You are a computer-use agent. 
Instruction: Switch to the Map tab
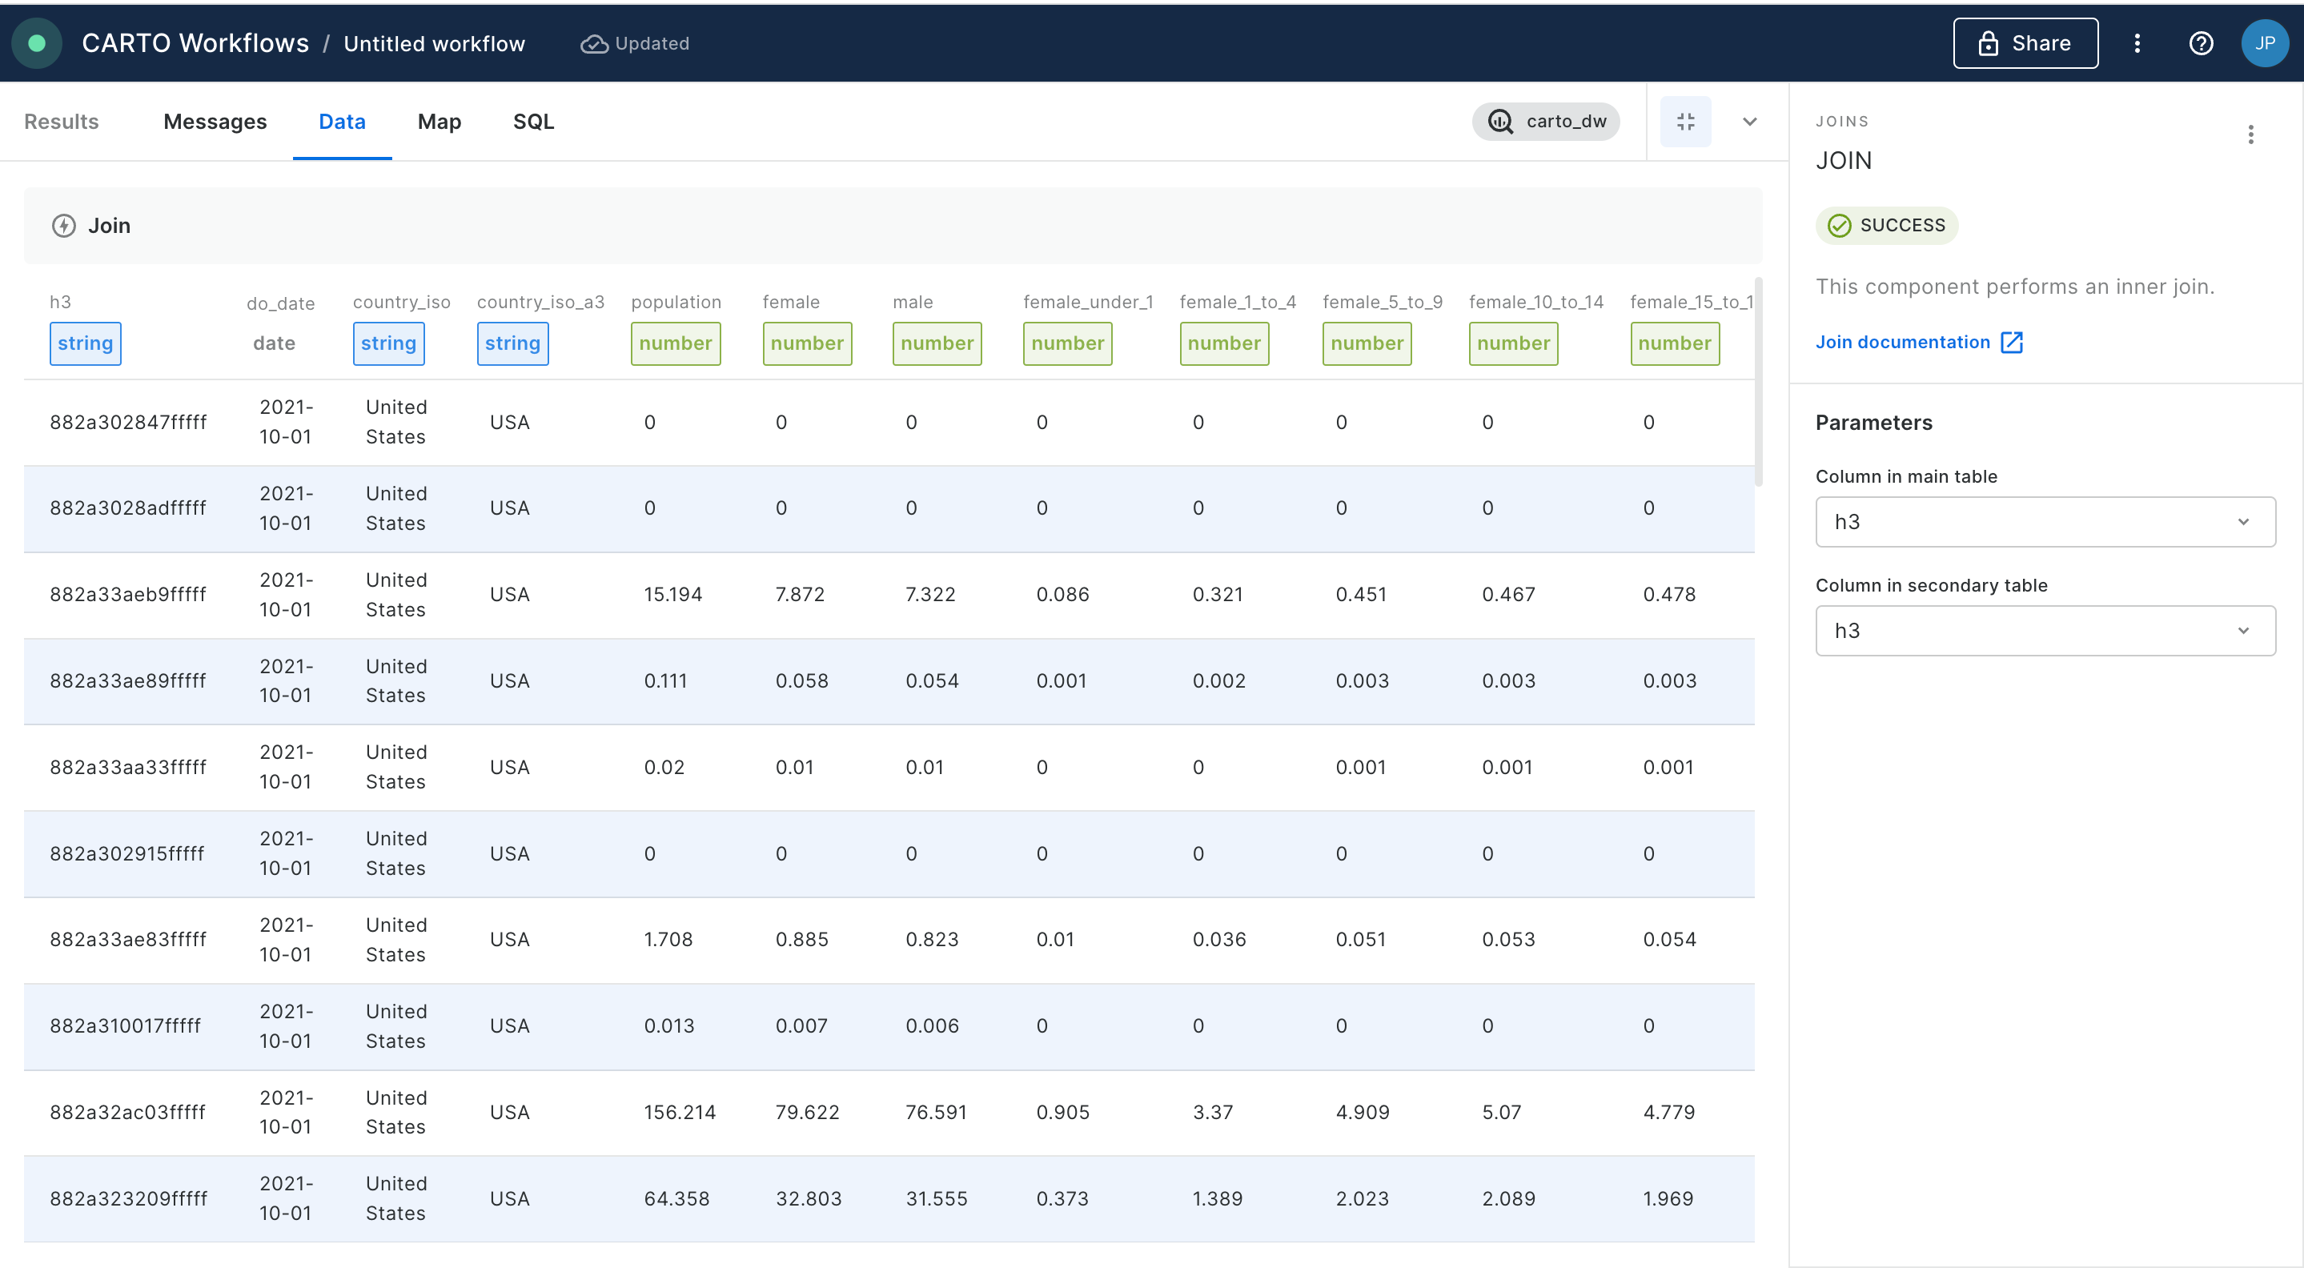tap(439, 122)
